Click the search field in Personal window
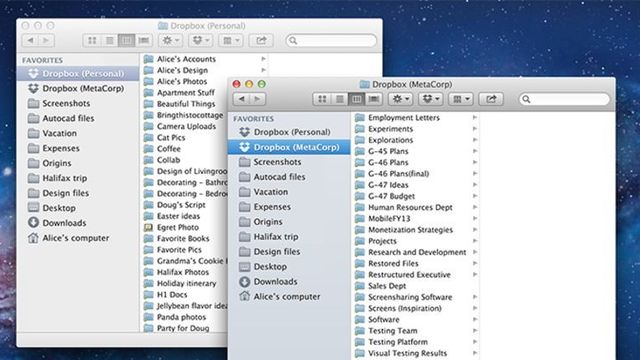Image resolution: width=640 pixels, height=360 pixels. click(x=331, y=40)
